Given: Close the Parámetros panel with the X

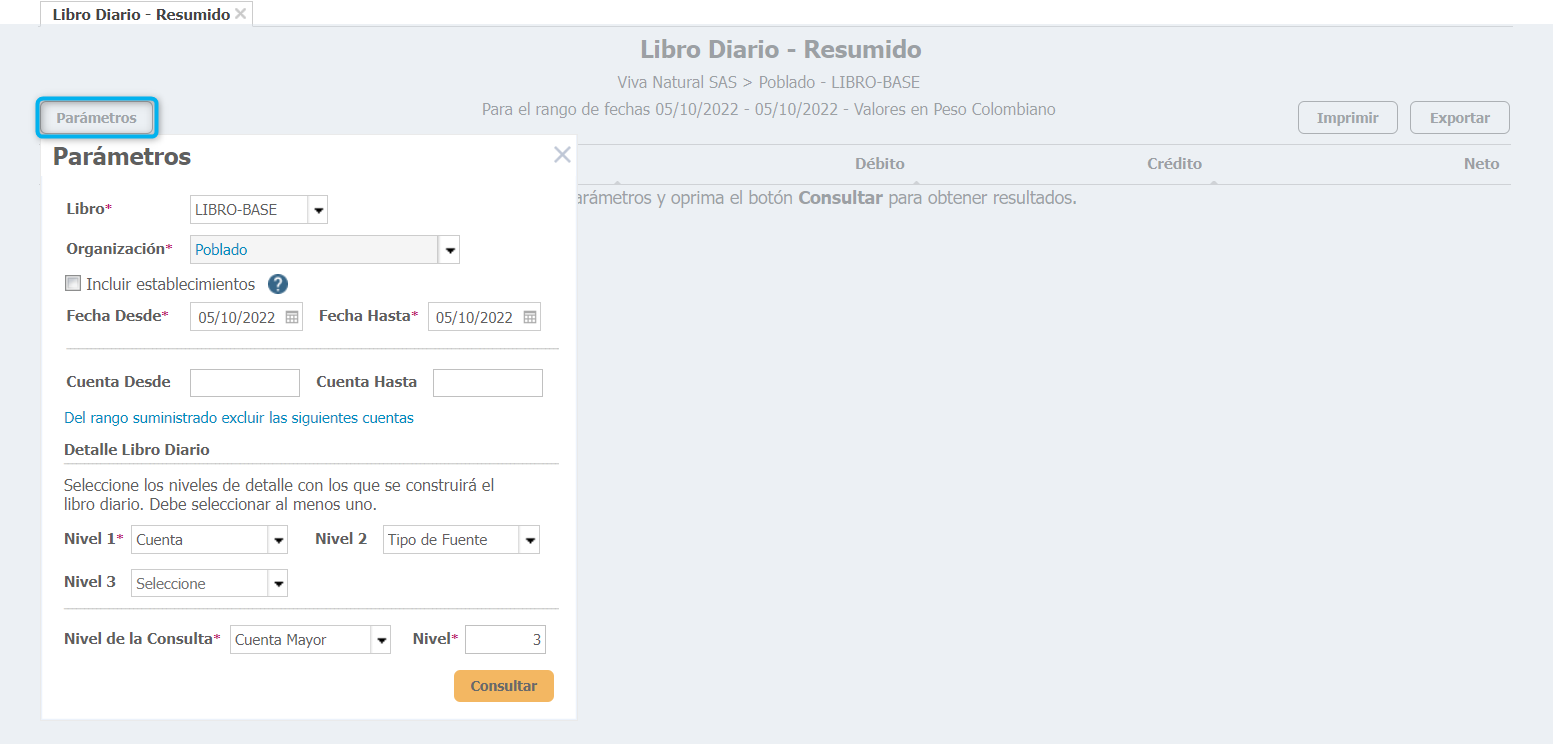Looking at the screenshot, I should point(562,155).
